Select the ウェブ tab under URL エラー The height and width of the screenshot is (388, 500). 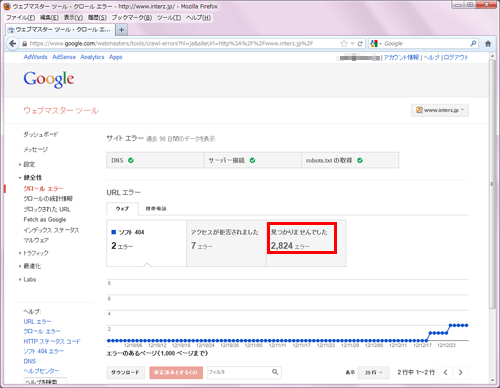[x=122, y=209]
